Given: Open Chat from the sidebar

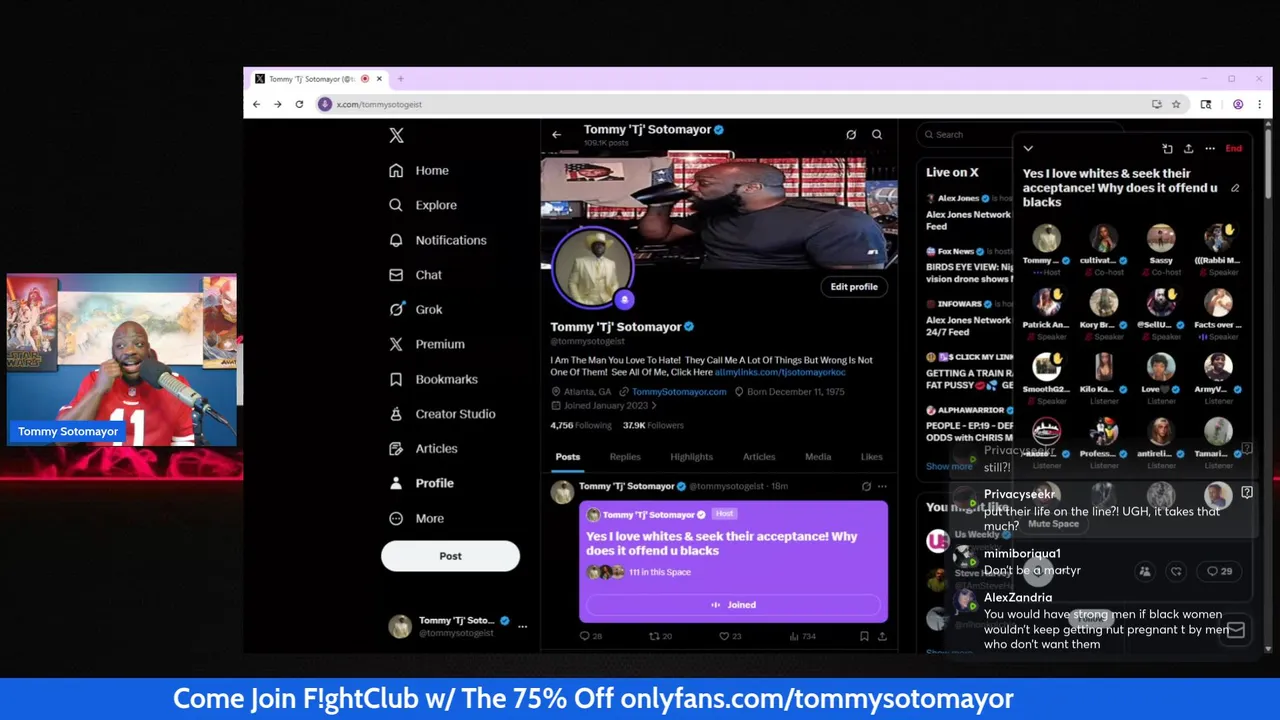Looking at the screenshot, I should coord(416,275).
